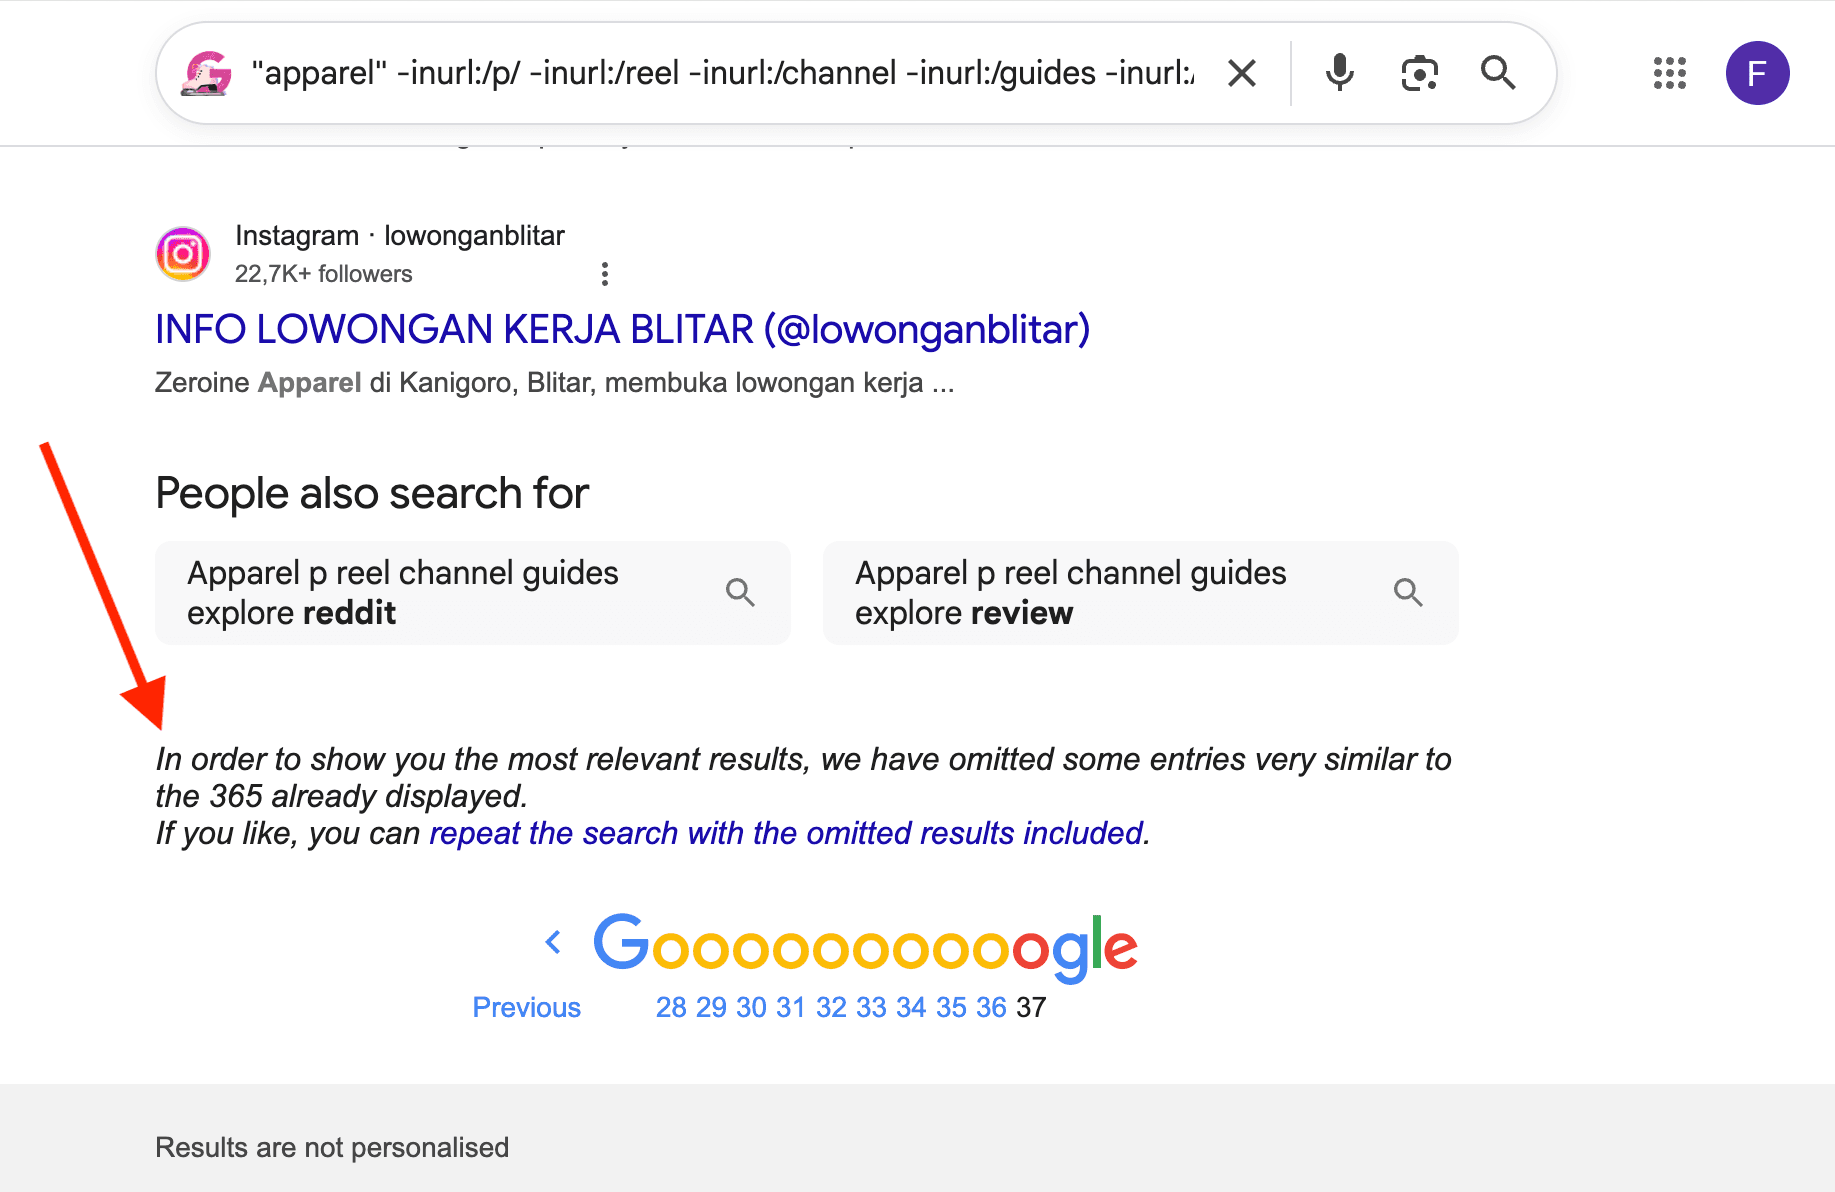Click inside the search input field
1835x1192 pixels.
700,72
